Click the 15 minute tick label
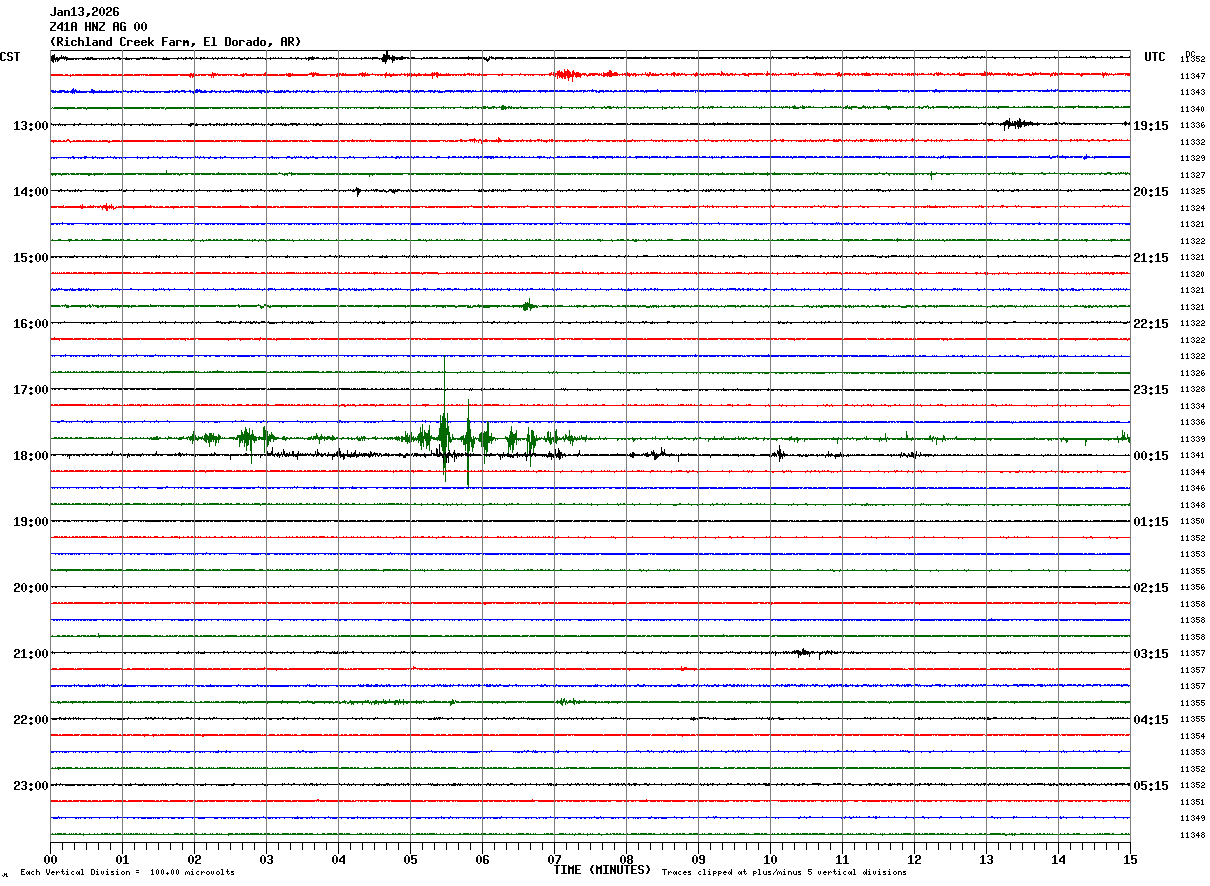 click(1130, 859)
